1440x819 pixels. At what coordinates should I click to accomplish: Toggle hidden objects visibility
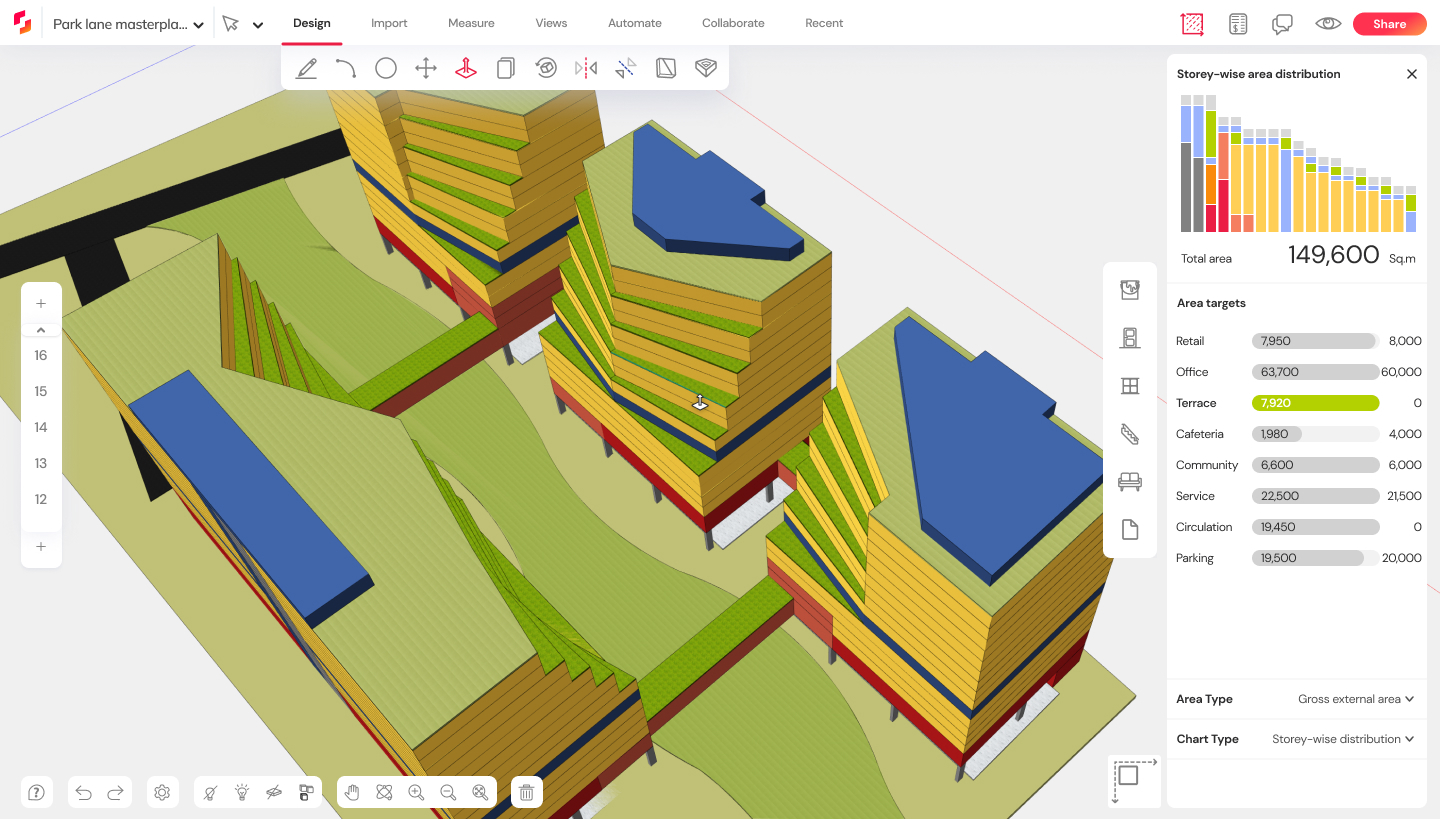274,792
